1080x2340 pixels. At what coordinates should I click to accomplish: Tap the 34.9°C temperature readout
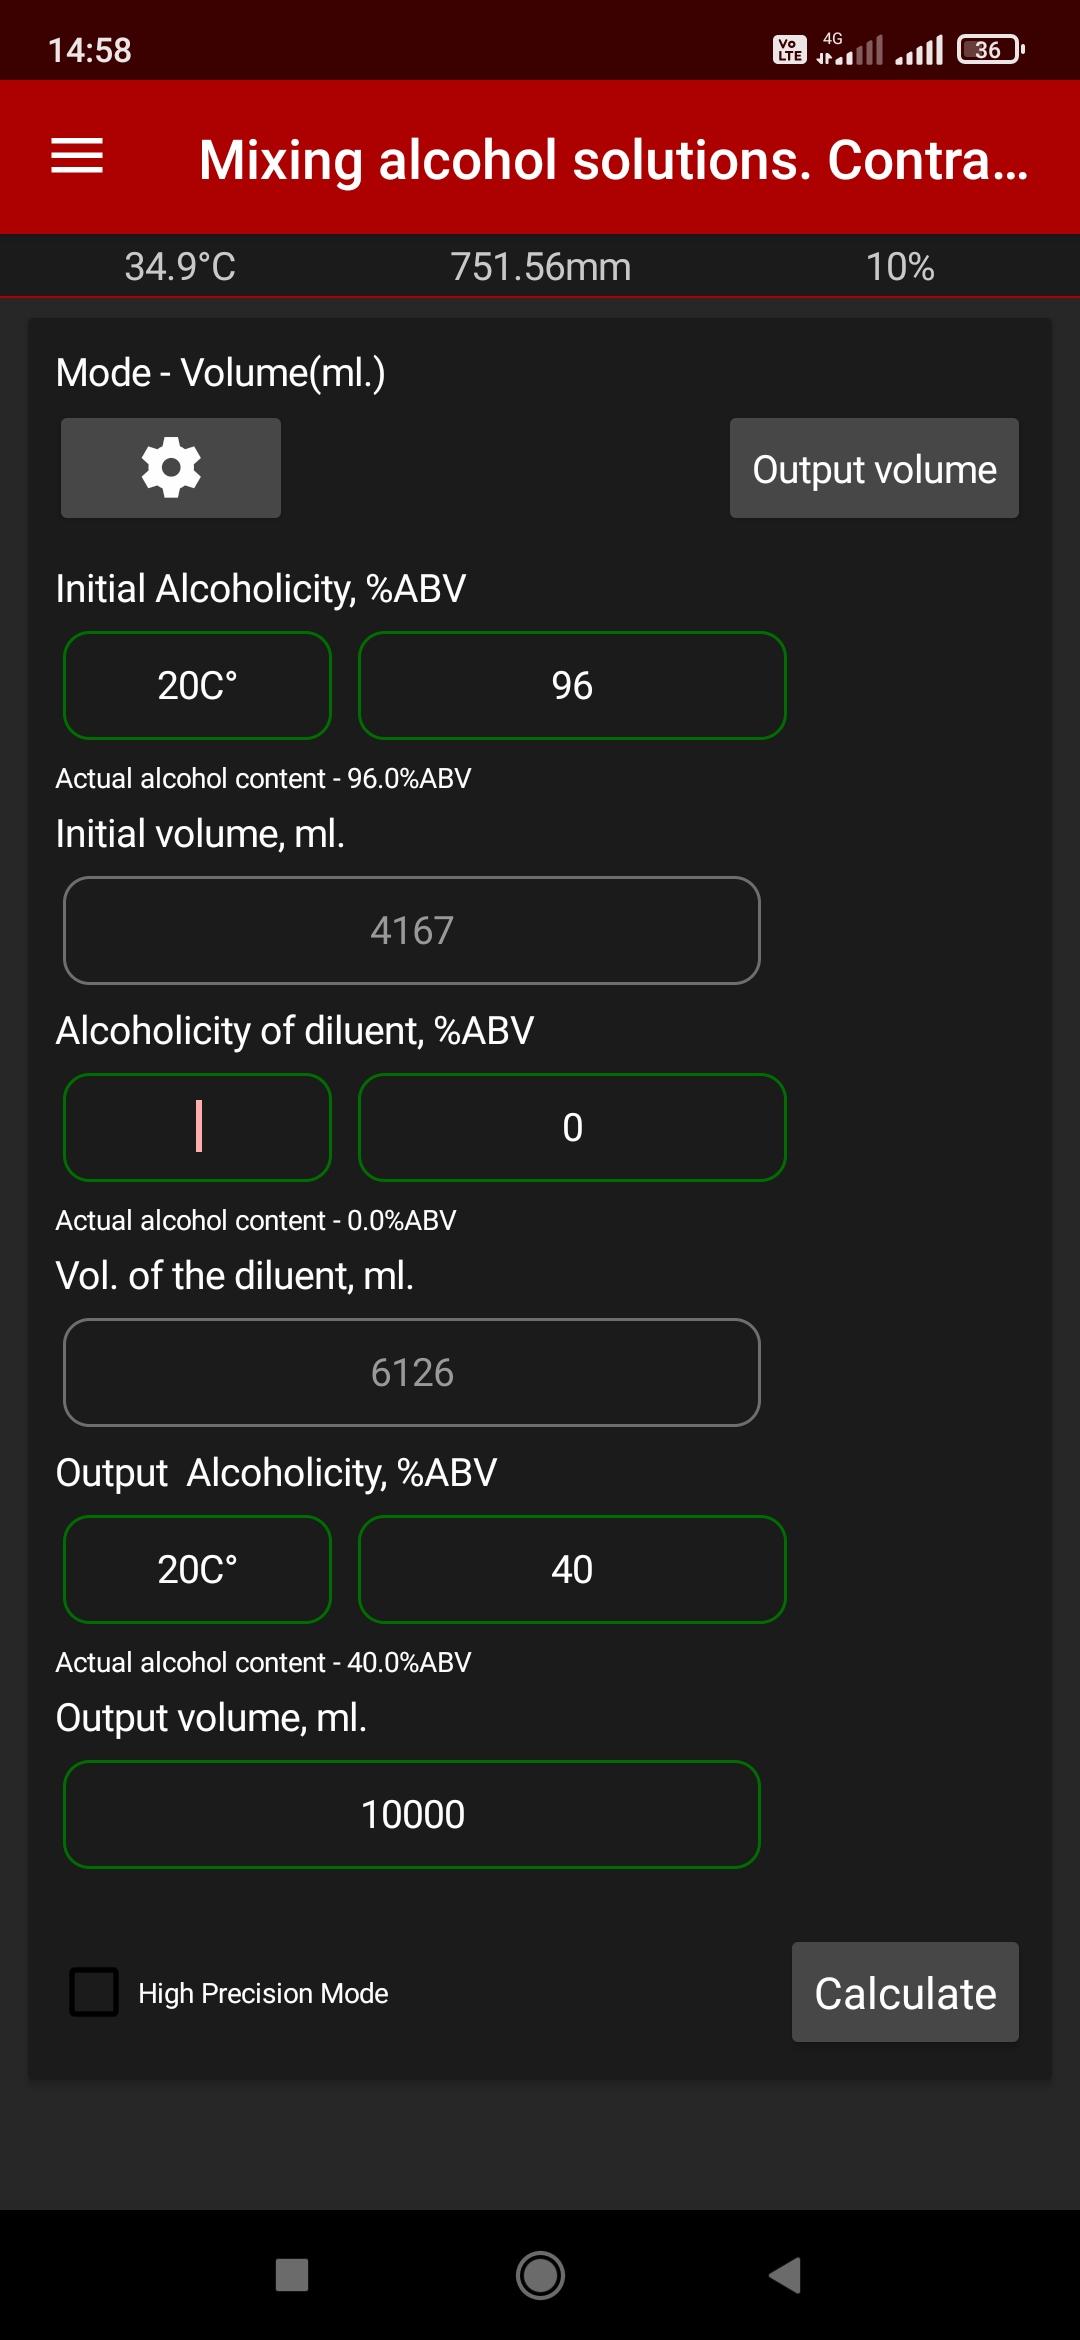[x=180, y=267]
